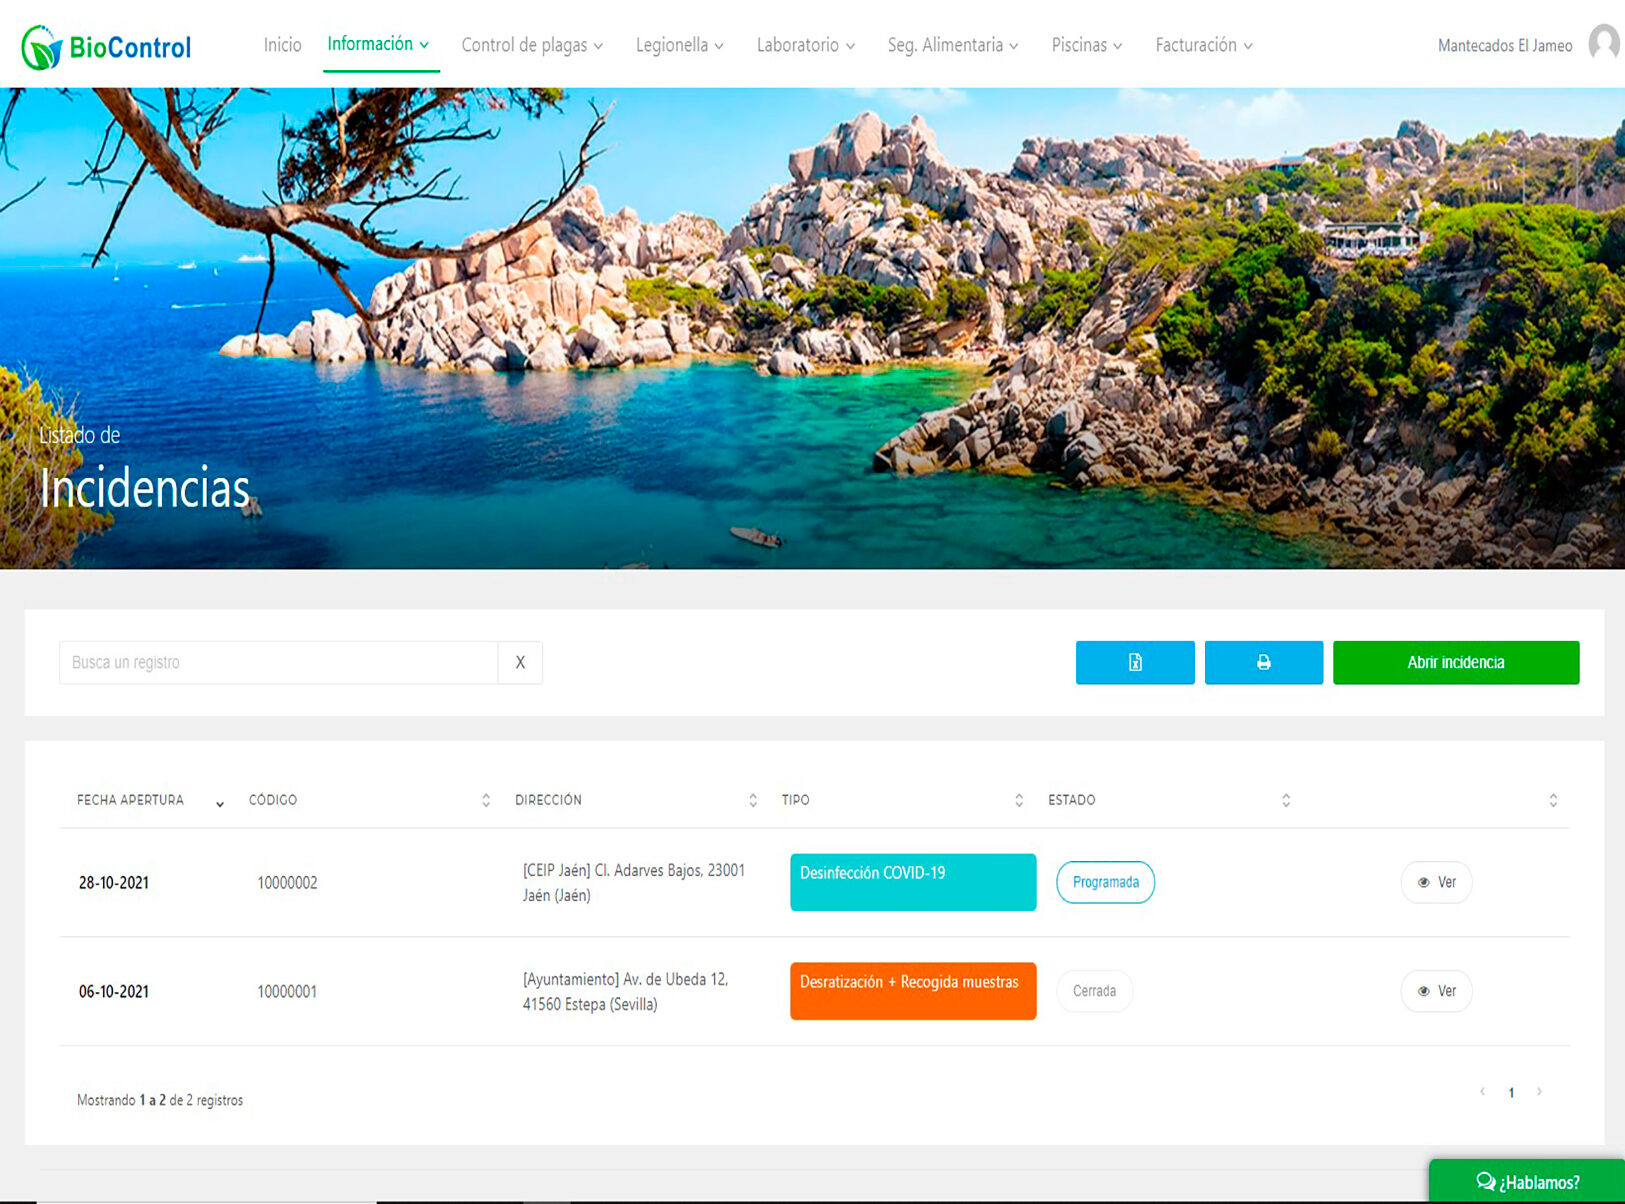Sort by Tipo column arrows
Screen dimensions: 1625x1204
[x=1019, y=800]
